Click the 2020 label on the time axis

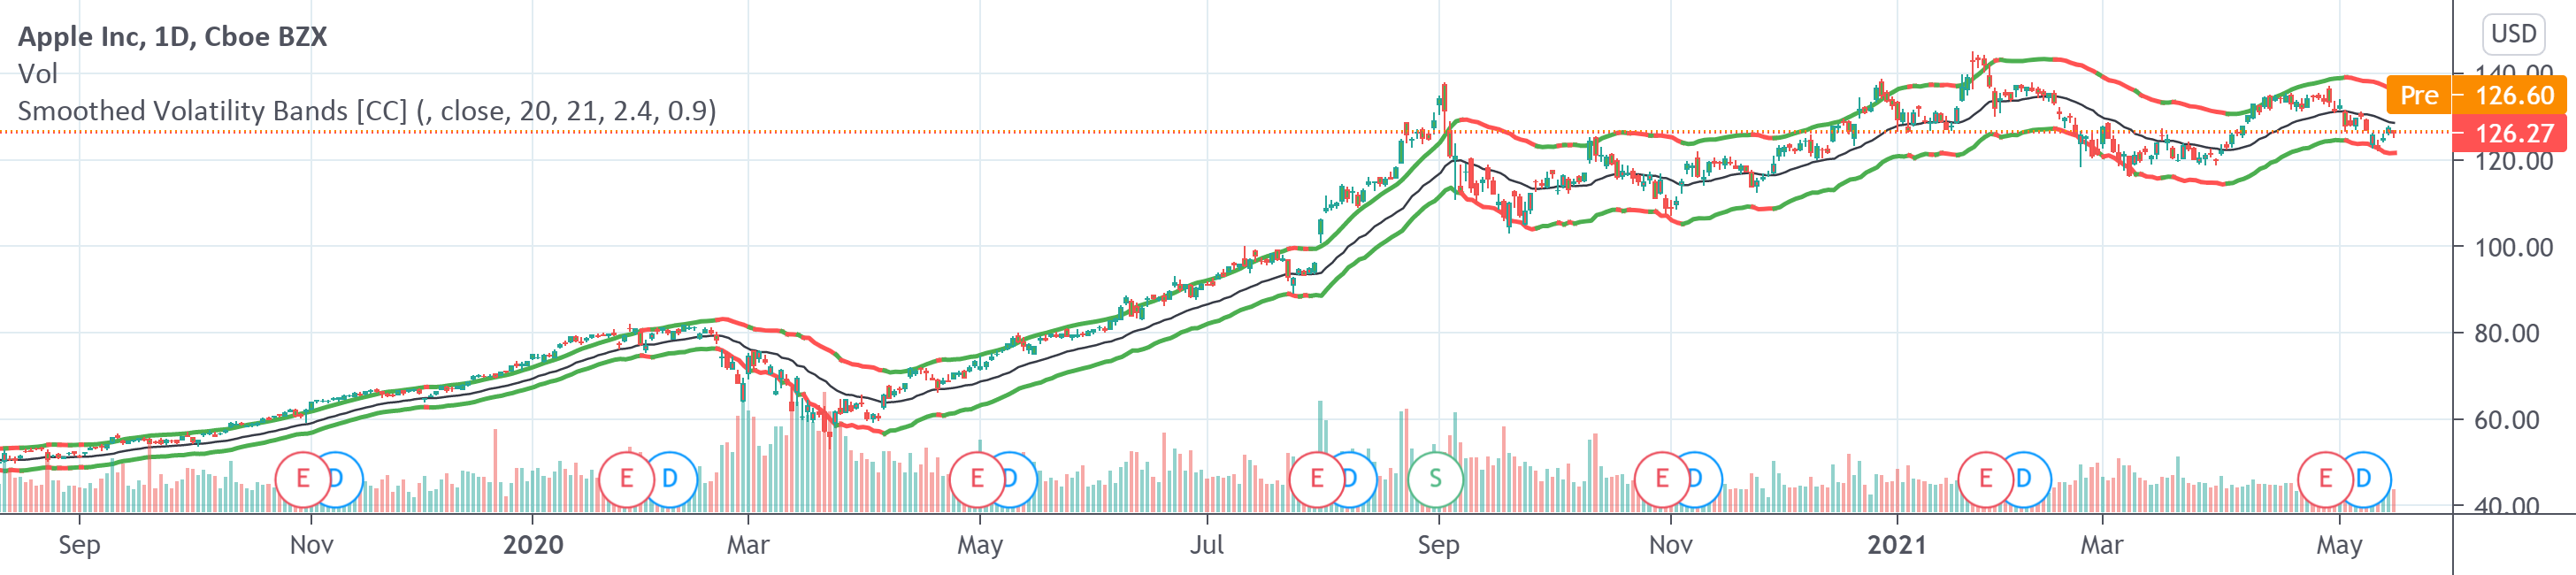point(533,545)
